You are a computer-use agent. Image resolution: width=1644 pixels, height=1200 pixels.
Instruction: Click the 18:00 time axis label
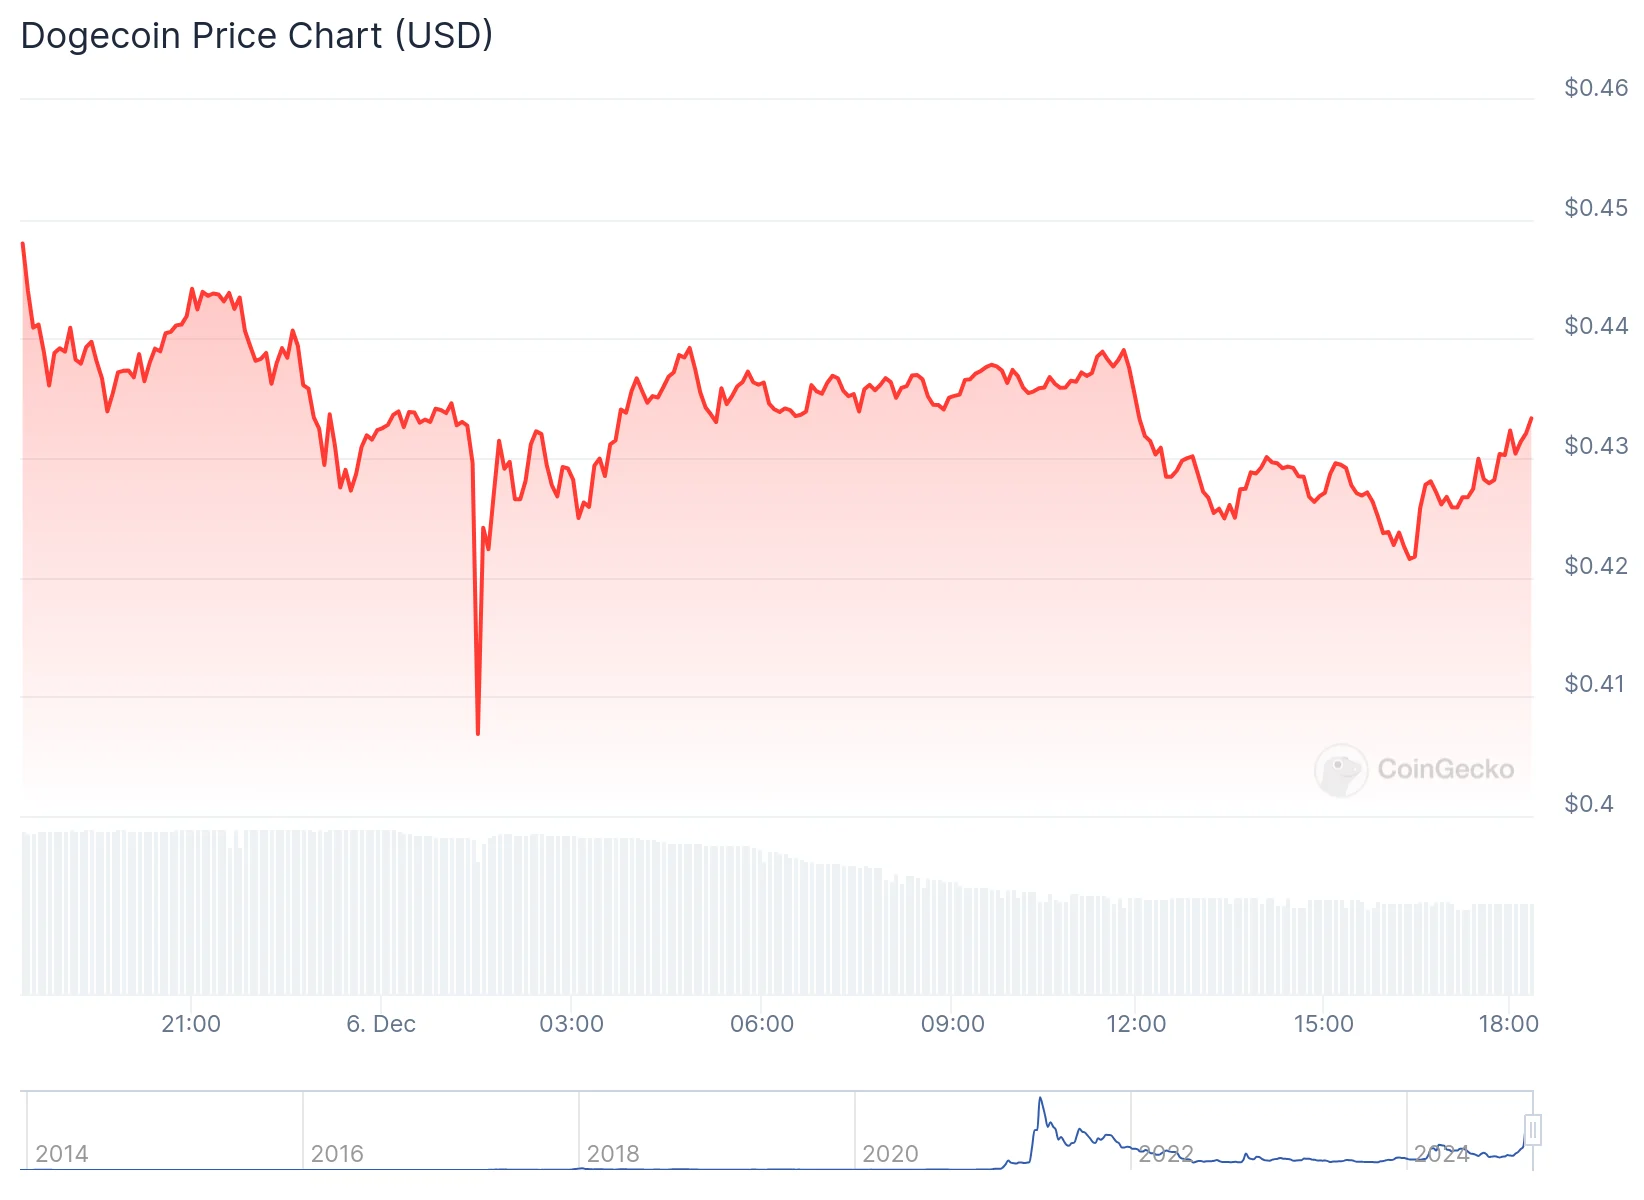point(1508,1024)
